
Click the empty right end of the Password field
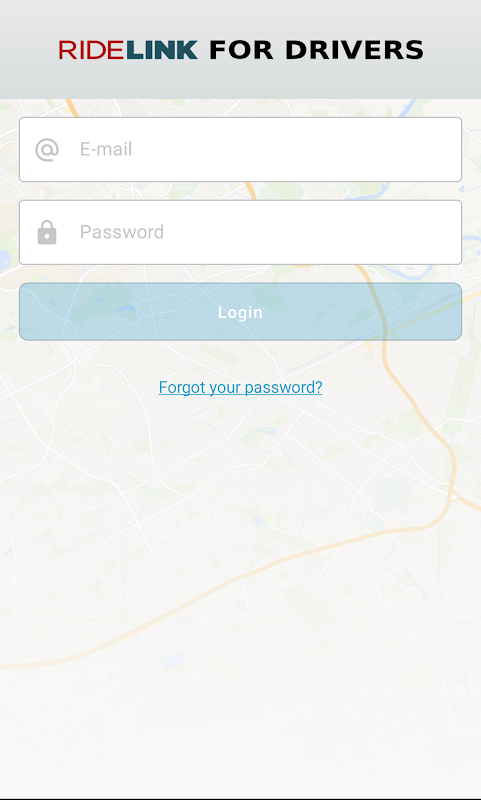coord(408,232)
